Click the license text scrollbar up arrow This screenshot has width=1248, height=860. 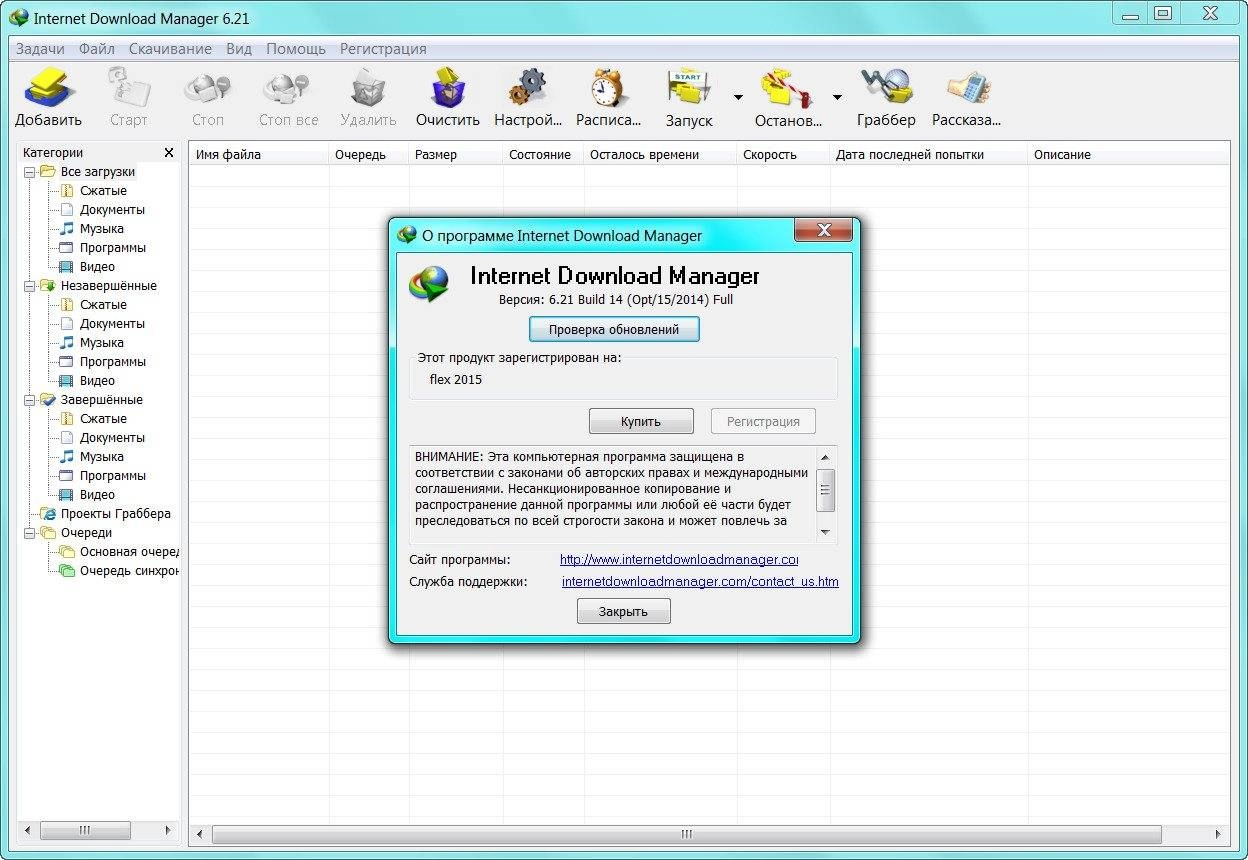point(825,457)
